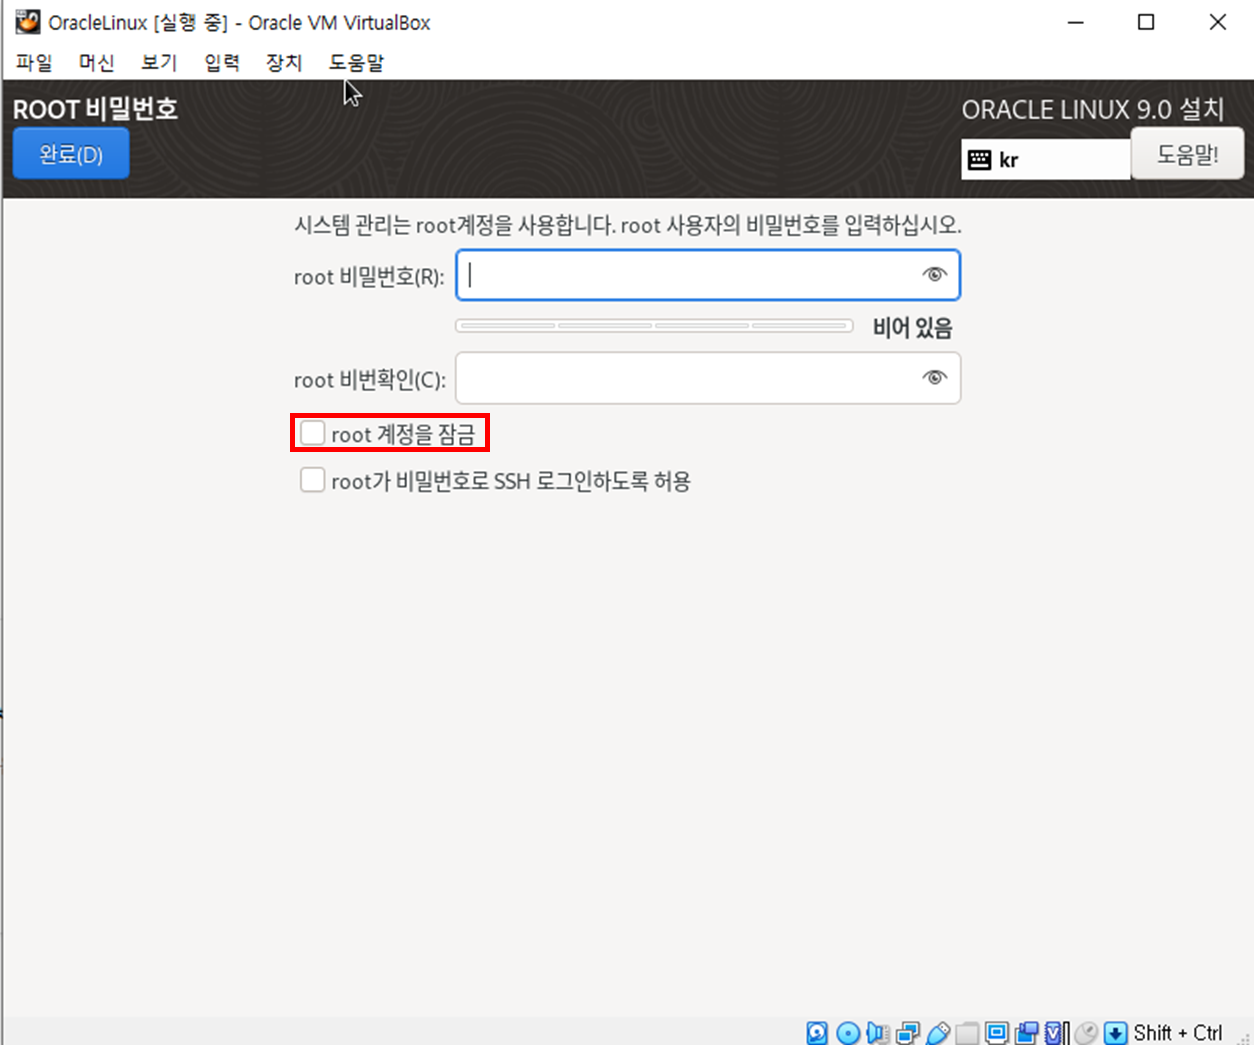The width and height of the screenshot is (1254, 1045).
Task: Click the password strength bar
Action: click(x=654, y=326)
